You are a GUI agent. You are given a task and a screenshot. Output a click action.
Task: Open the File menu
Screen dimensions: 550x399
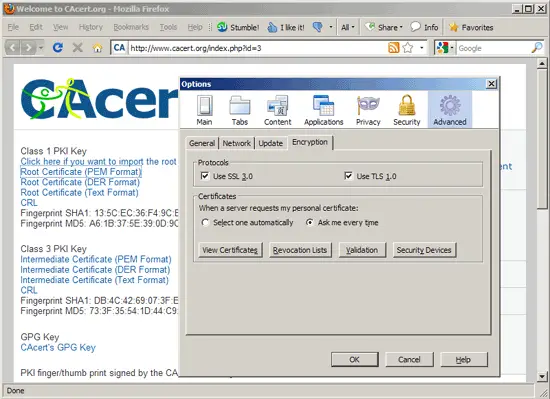coord(13,27)
